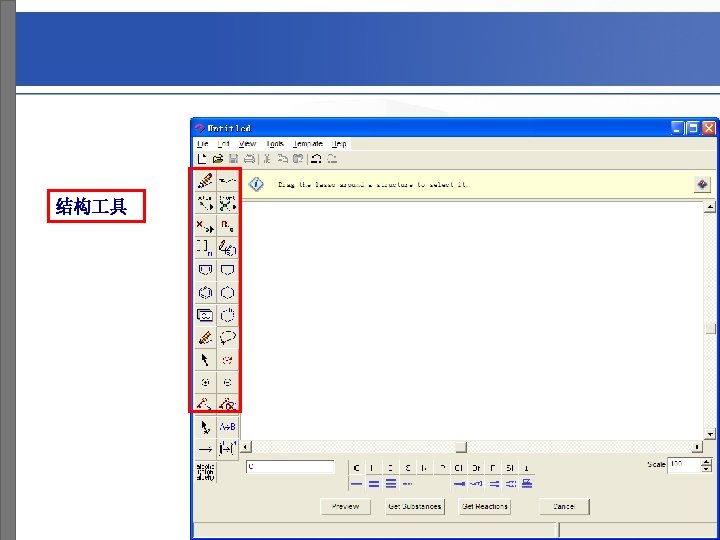Select the triple bond type
Screen dimensions: 720x540
(390, 484)
